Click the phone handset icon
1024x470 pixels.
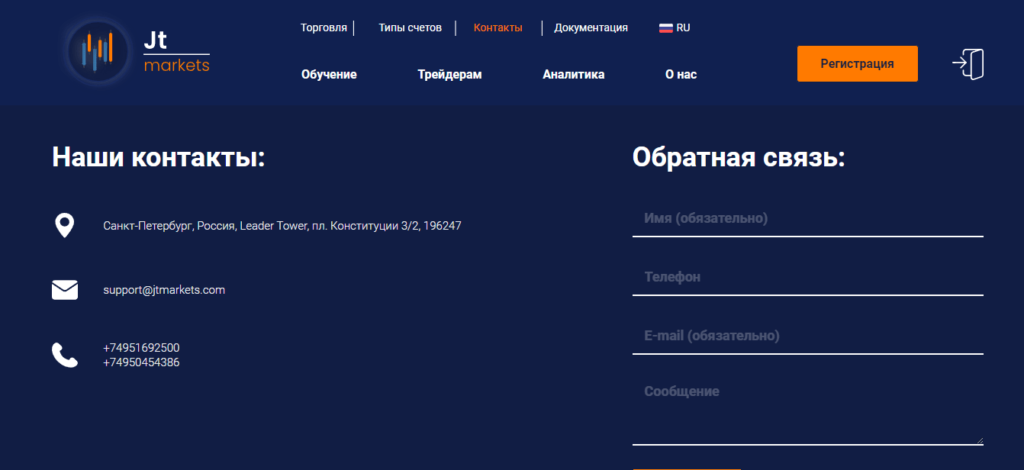coord(65,354)
